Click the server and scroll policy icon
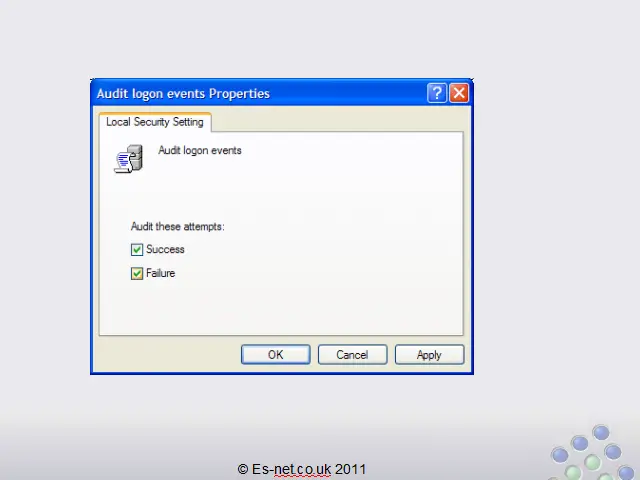640x480 pixels. point(129,159)
